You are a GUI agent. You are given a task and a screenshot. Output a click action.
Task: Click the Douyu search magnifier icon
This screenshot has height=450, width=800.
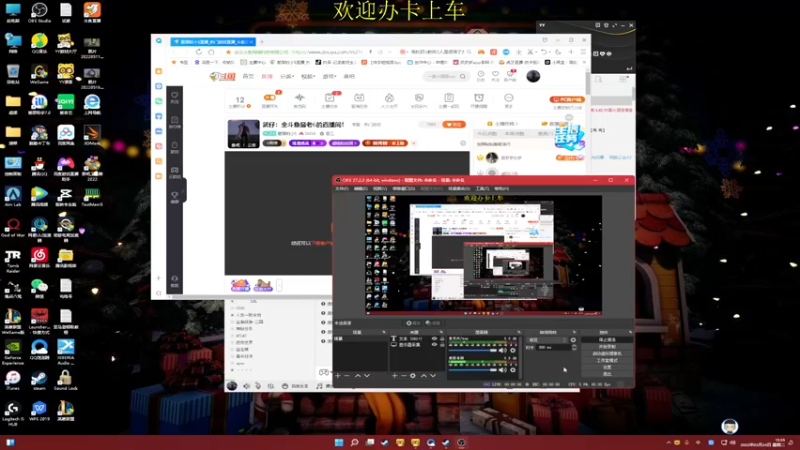[462, 76]
